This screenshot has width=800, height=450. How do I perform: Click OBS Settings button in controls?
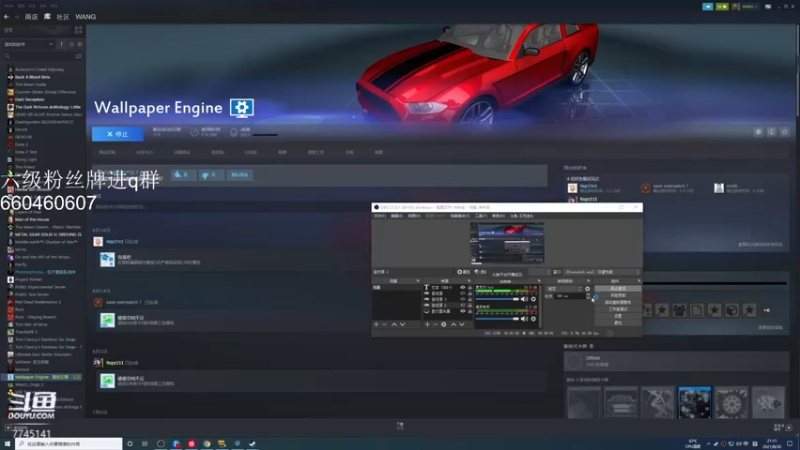618,316
